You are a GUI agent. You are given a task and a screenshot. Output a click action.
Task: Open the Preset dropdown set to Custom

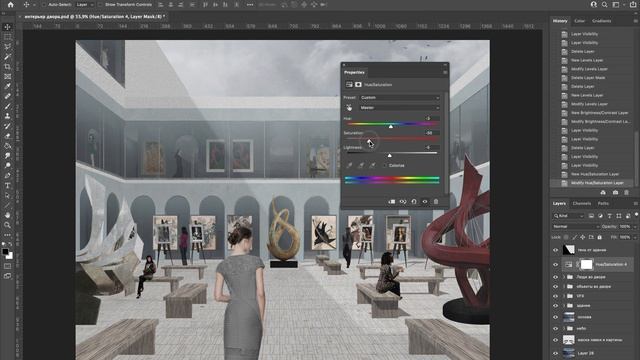[400, 98]
